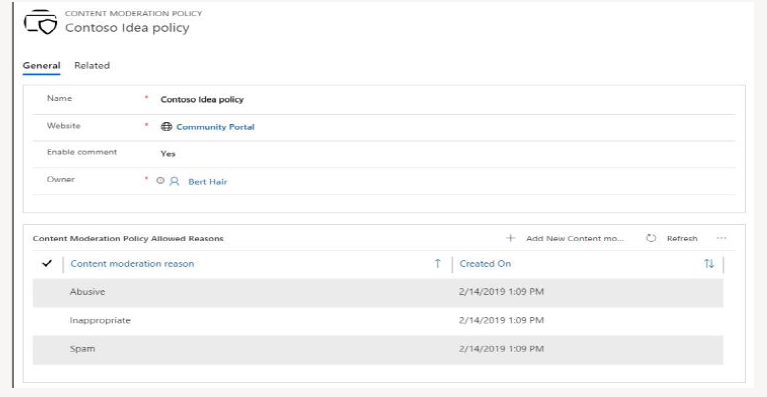This screenshot has width=767, height=397.
Task: Click the sort toggle arrows icon on Created On
Action: click(709, 264)
